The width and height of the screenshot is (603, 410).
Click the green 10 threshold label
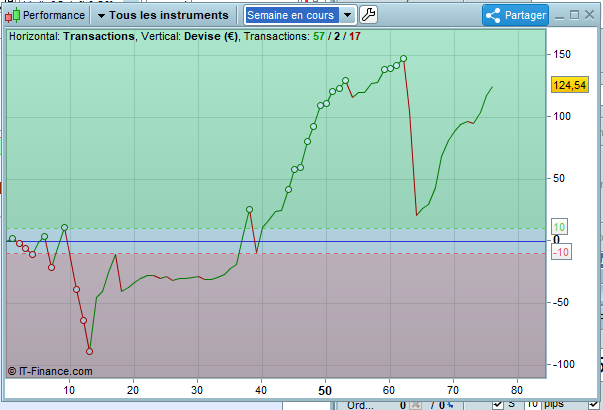point(559,227)
